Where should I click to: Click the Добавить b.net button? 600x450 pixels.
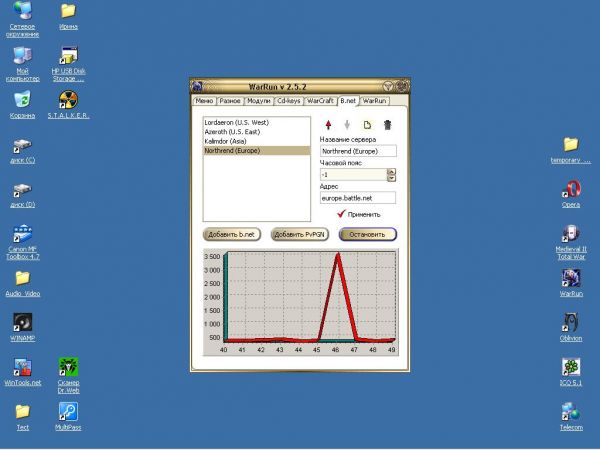(x=232, y=235)
